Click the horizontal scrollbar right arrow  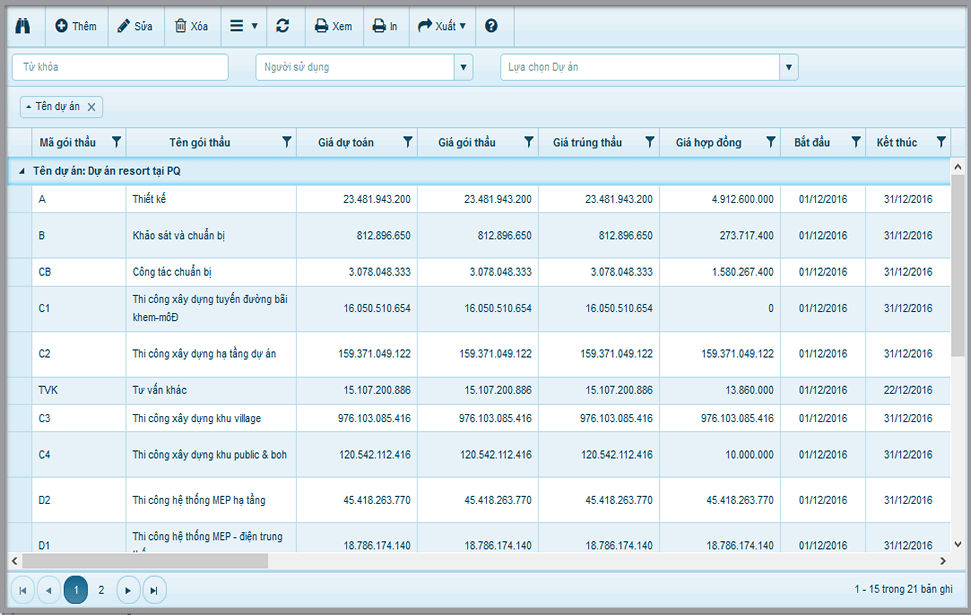click(943, 561)
